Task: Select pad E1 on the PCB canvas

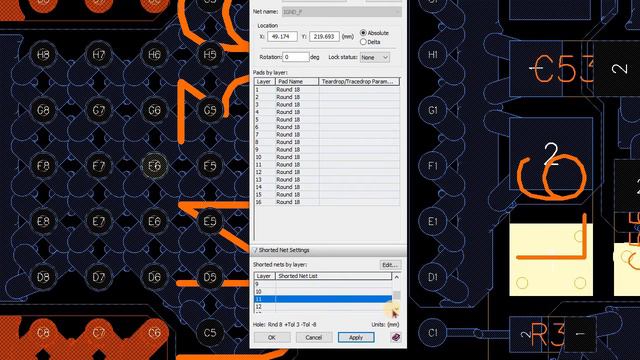Action: (x=433, y=221)
